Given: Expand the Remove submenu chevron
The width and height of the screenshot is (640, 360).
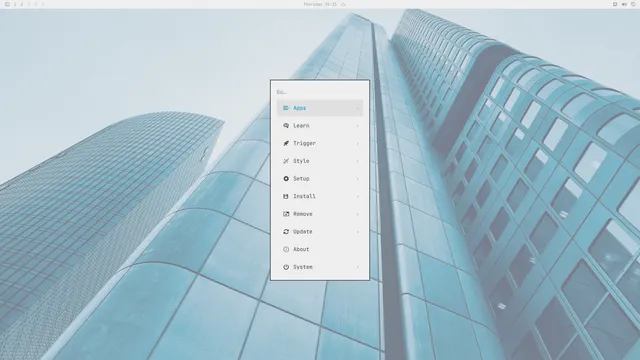Looking at the screenshot, I should (358, 214).
